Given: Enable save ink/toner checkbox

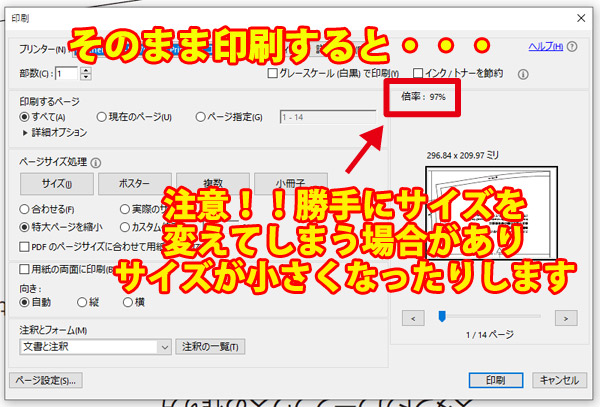Looking at the screenshot, I should pos(418,73).
